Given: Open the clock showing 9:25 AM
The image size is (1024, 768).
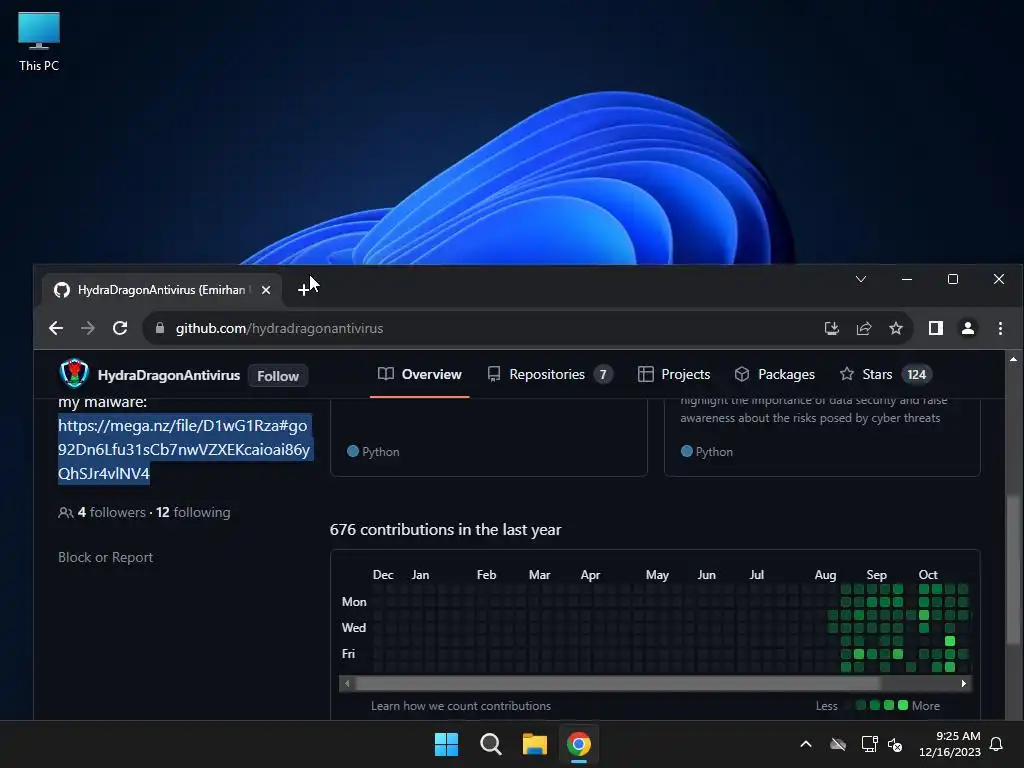Looking at the screenshot, I should pyautogui.click(x=950, y=744).
